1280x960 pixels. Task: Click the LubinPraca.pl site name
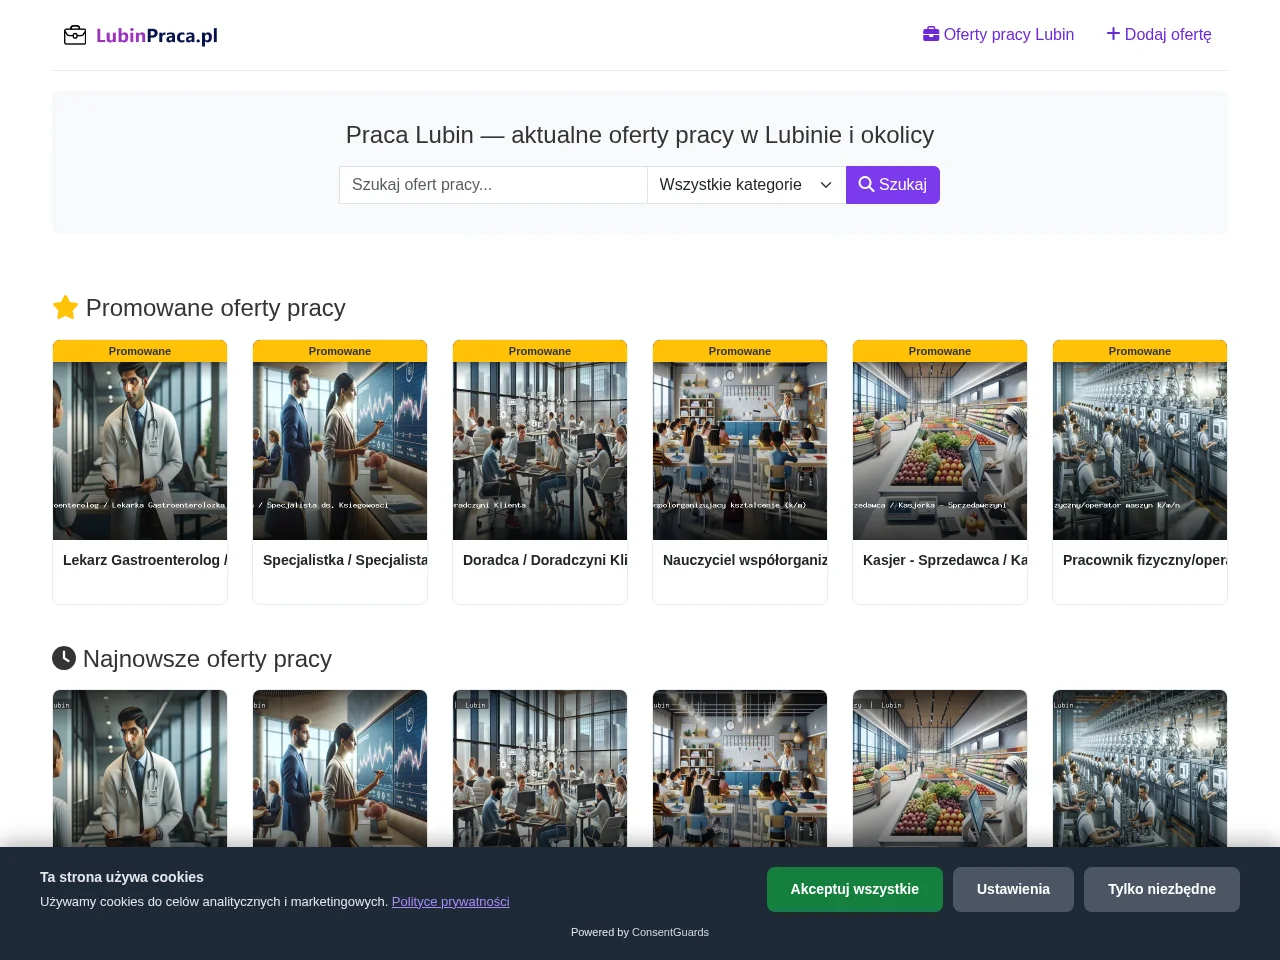tap(157, 36)
